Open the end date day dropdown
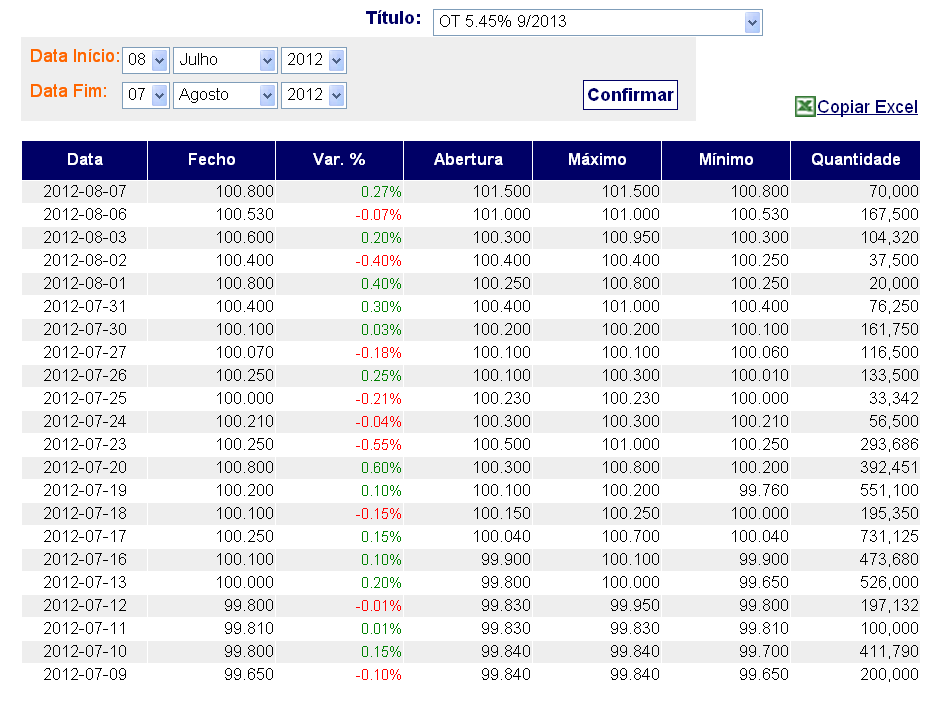 point(146,95)
